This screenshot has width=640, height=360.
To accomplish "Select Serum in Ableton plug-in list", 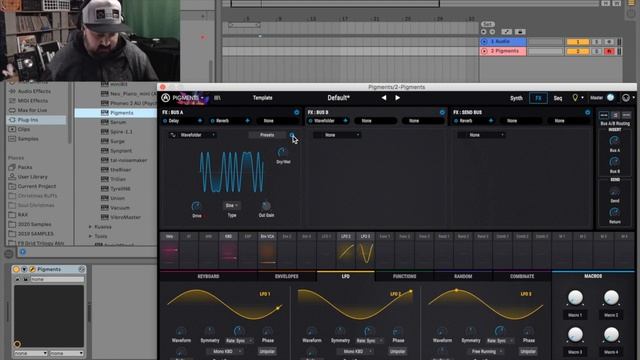I will 118,122.
